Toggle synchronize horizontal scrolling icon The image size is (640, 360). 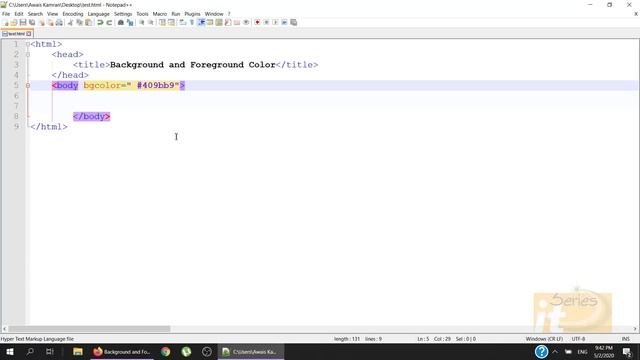[171, 23]
